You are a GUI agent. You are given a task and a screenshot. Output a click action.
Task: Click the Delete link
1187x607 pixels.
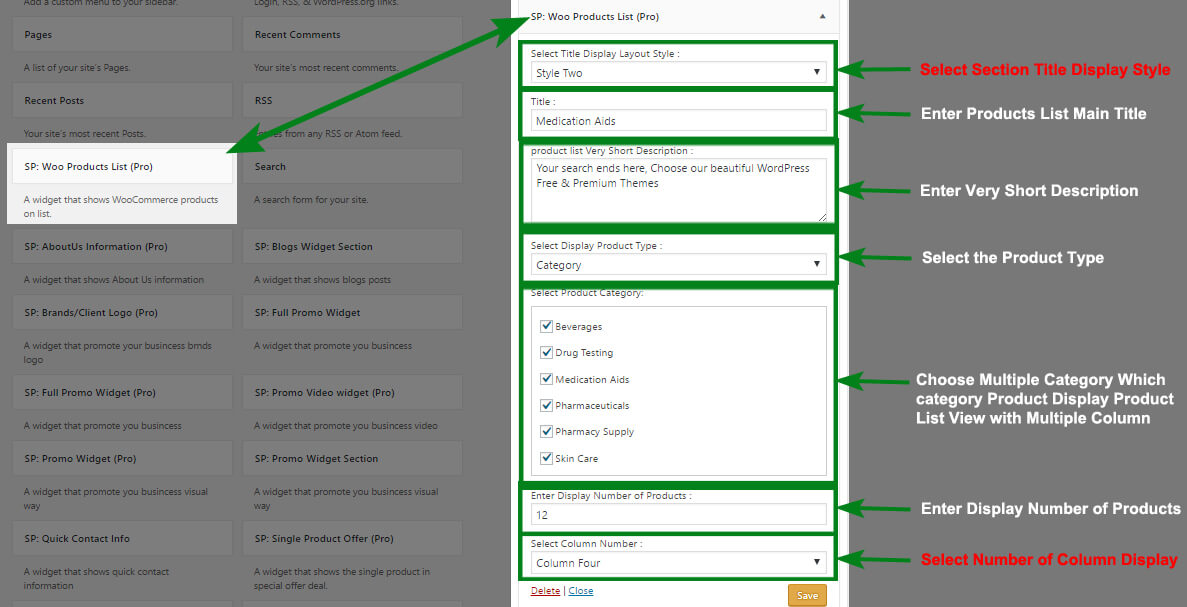pyautogui.click(x=545, y=590)
